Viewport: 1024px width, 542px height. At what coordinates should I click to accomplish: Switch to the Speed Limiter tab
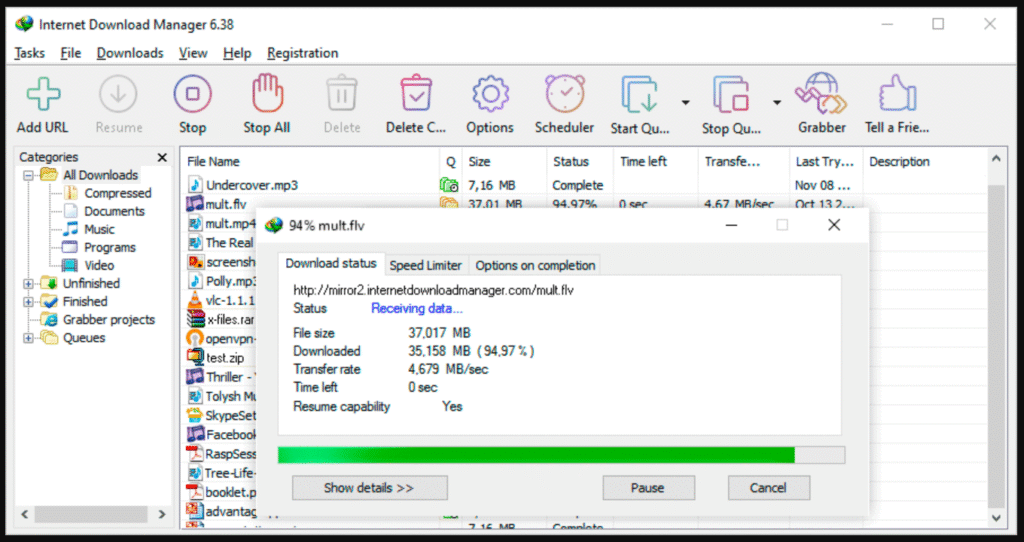[425, 265]
